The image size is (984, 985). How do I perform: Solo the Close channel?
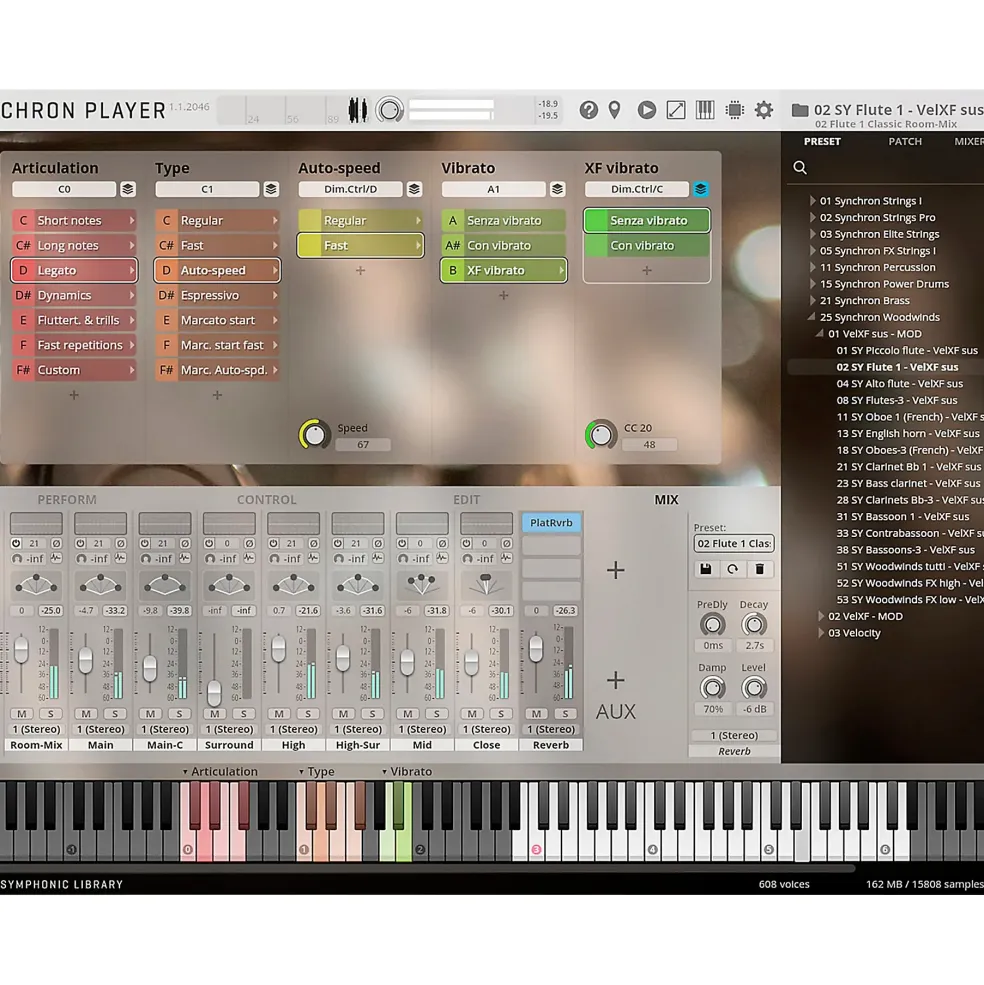click(501, 714)
